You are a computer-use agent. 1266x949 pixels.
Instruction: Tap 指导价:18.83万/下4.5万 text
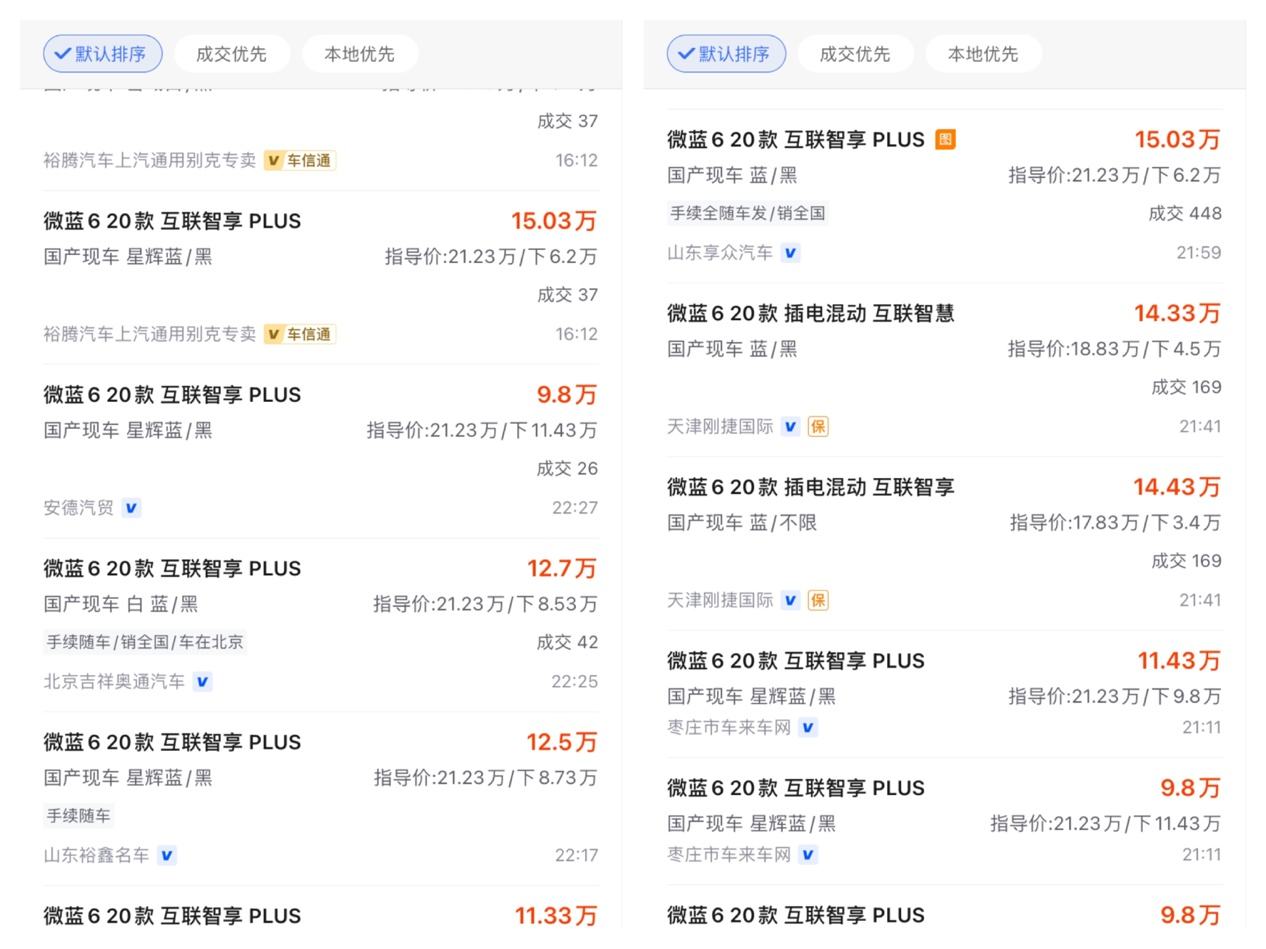point(1115,349)
